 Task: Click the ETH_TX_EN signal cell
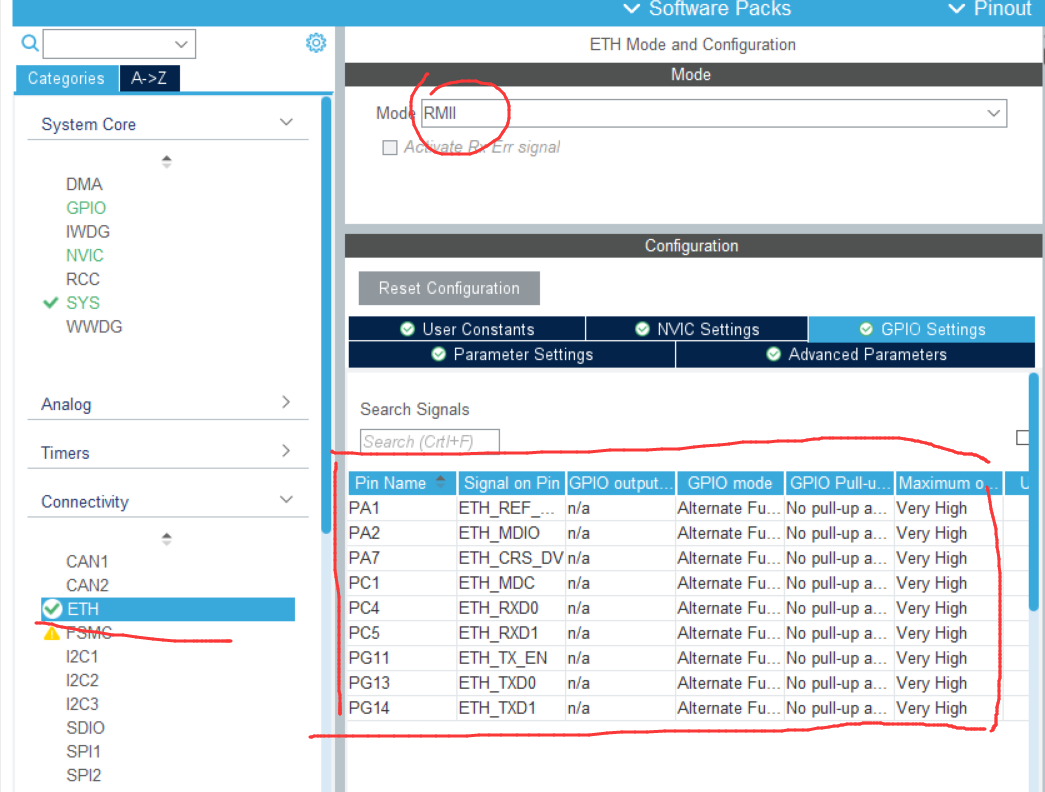(511, 658)
